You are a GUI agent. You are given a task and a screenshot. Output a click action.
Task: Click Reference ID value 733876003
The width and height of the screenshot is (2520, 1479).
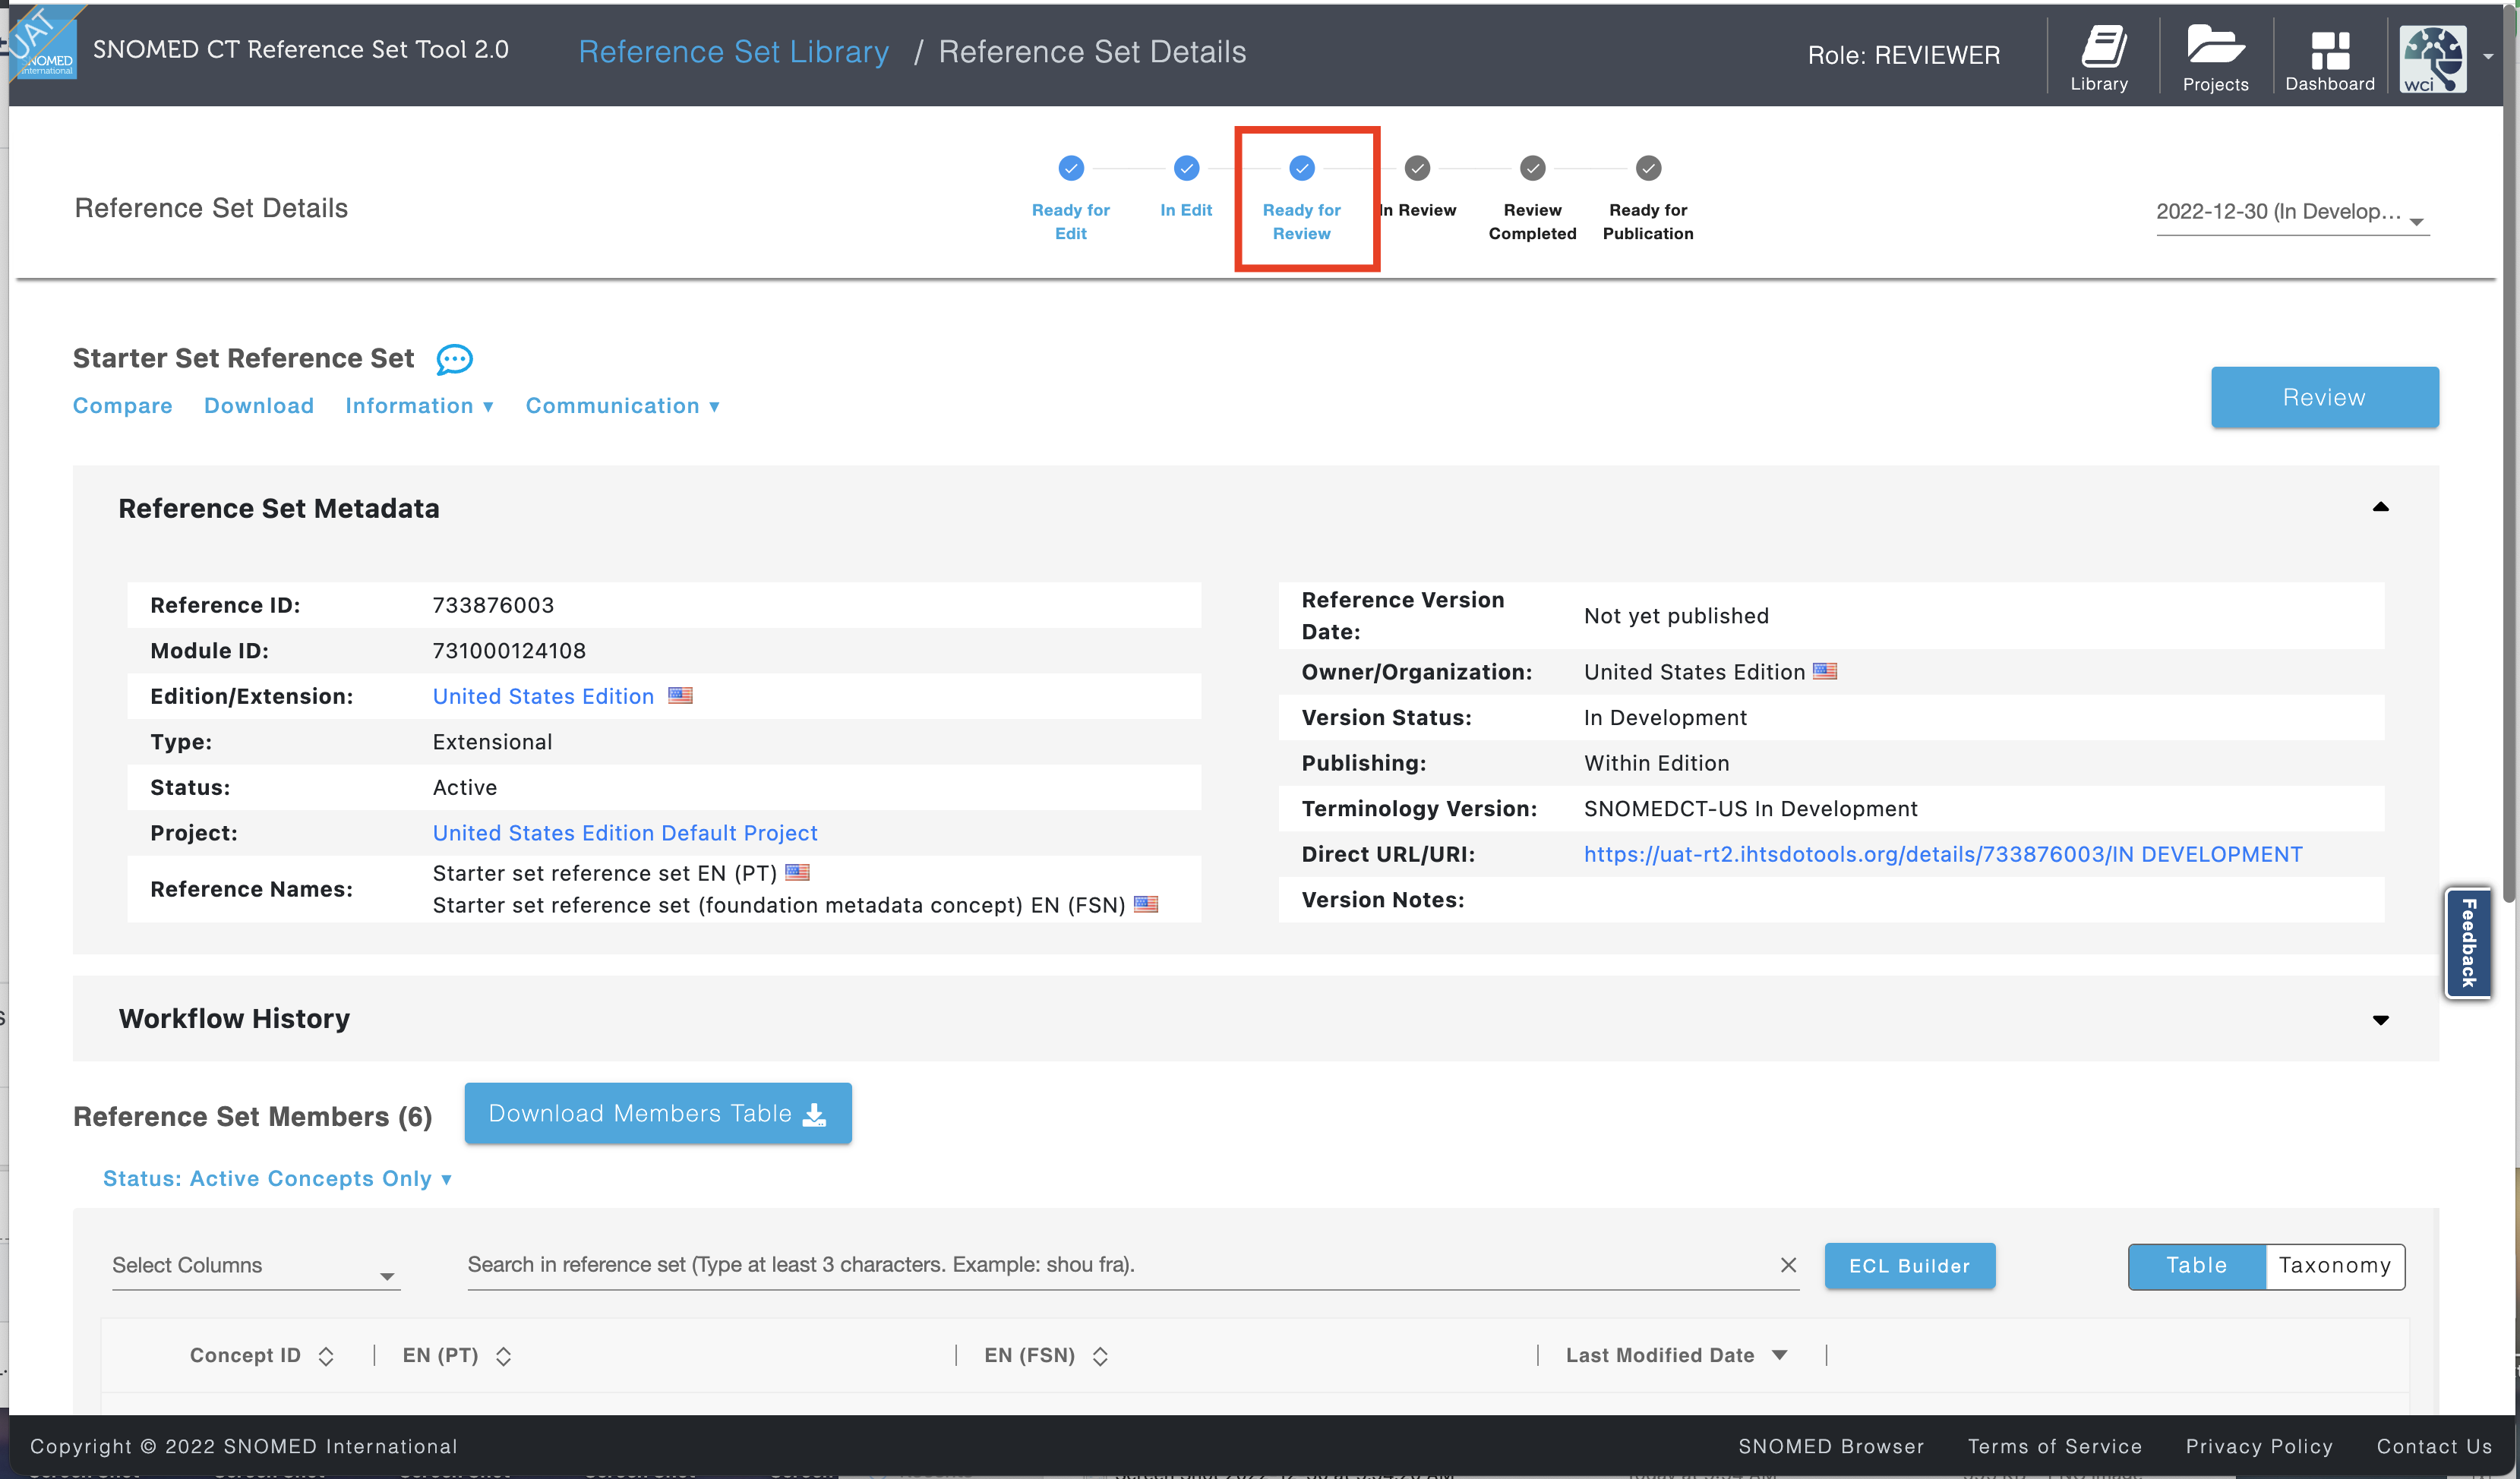493,605
